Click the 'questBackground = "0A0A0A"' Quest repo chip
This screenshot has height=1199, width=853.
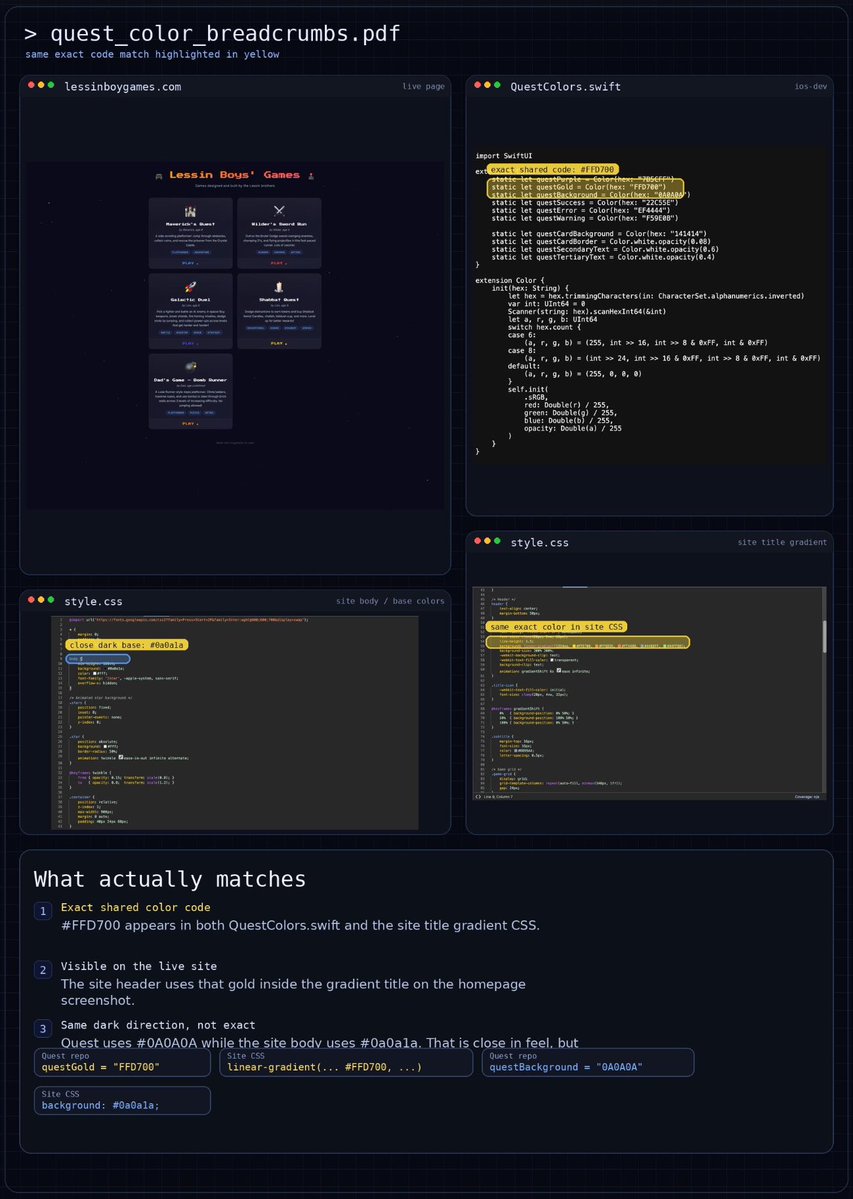(x=588, y=1062)
